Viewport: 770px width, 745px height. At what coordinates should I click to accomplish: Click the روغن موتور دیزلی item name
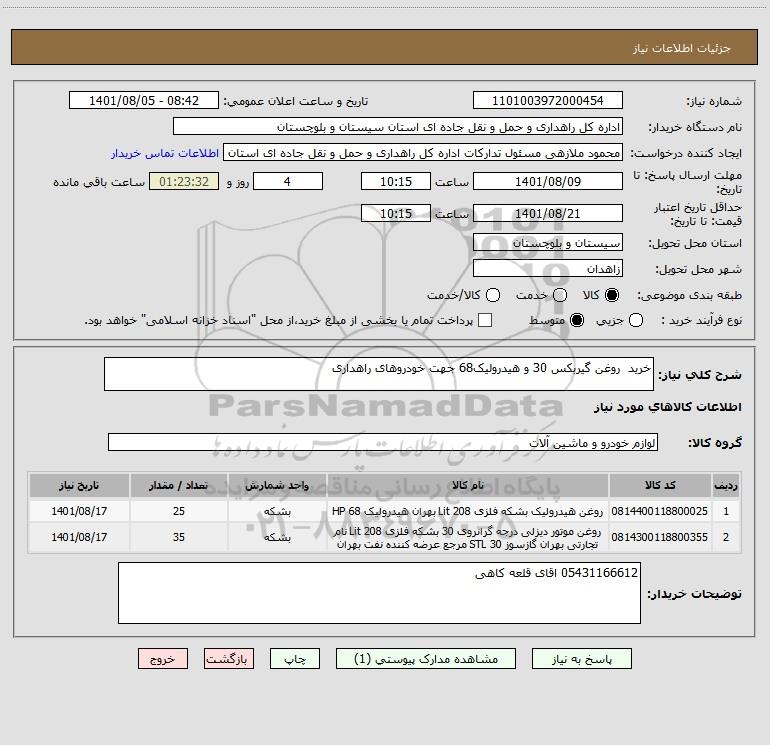coord(468,538)
